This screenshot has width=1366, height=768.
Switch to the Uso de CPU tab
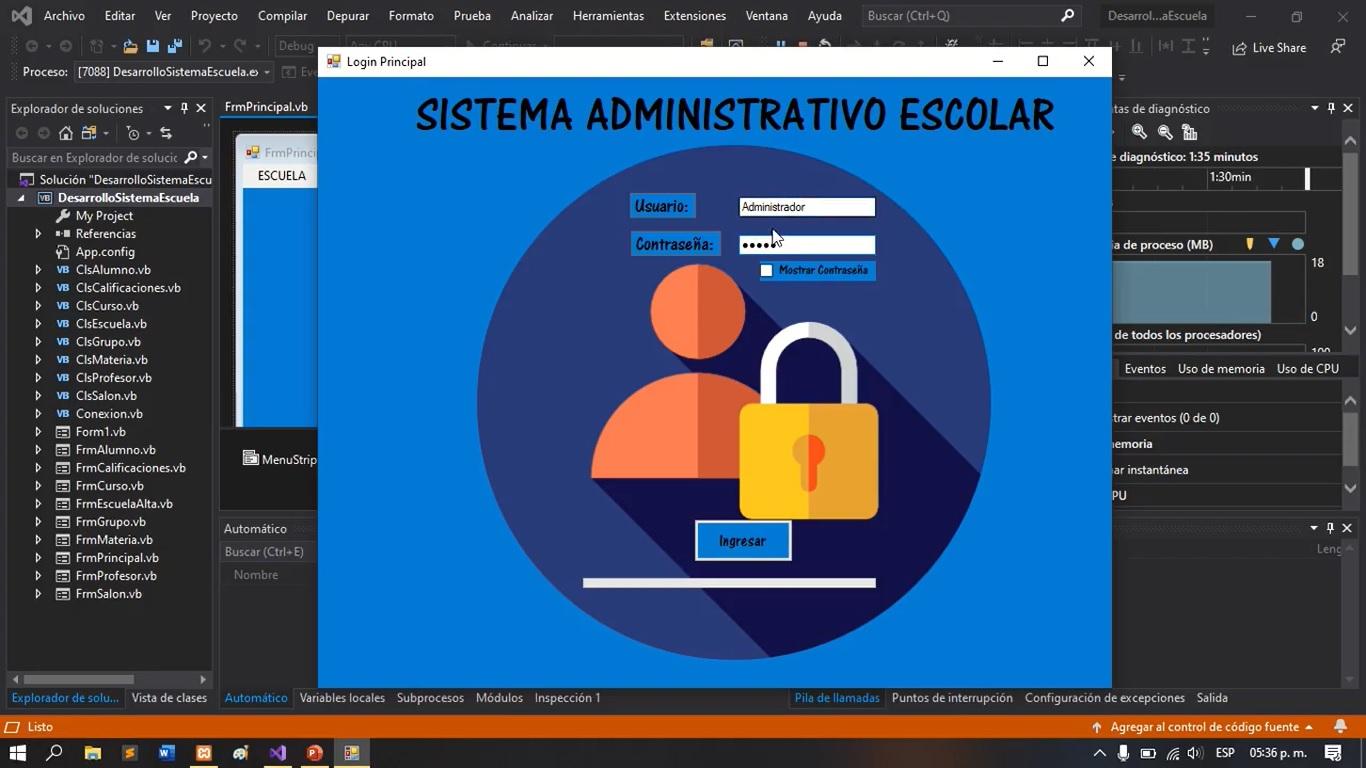point(1307,368)
